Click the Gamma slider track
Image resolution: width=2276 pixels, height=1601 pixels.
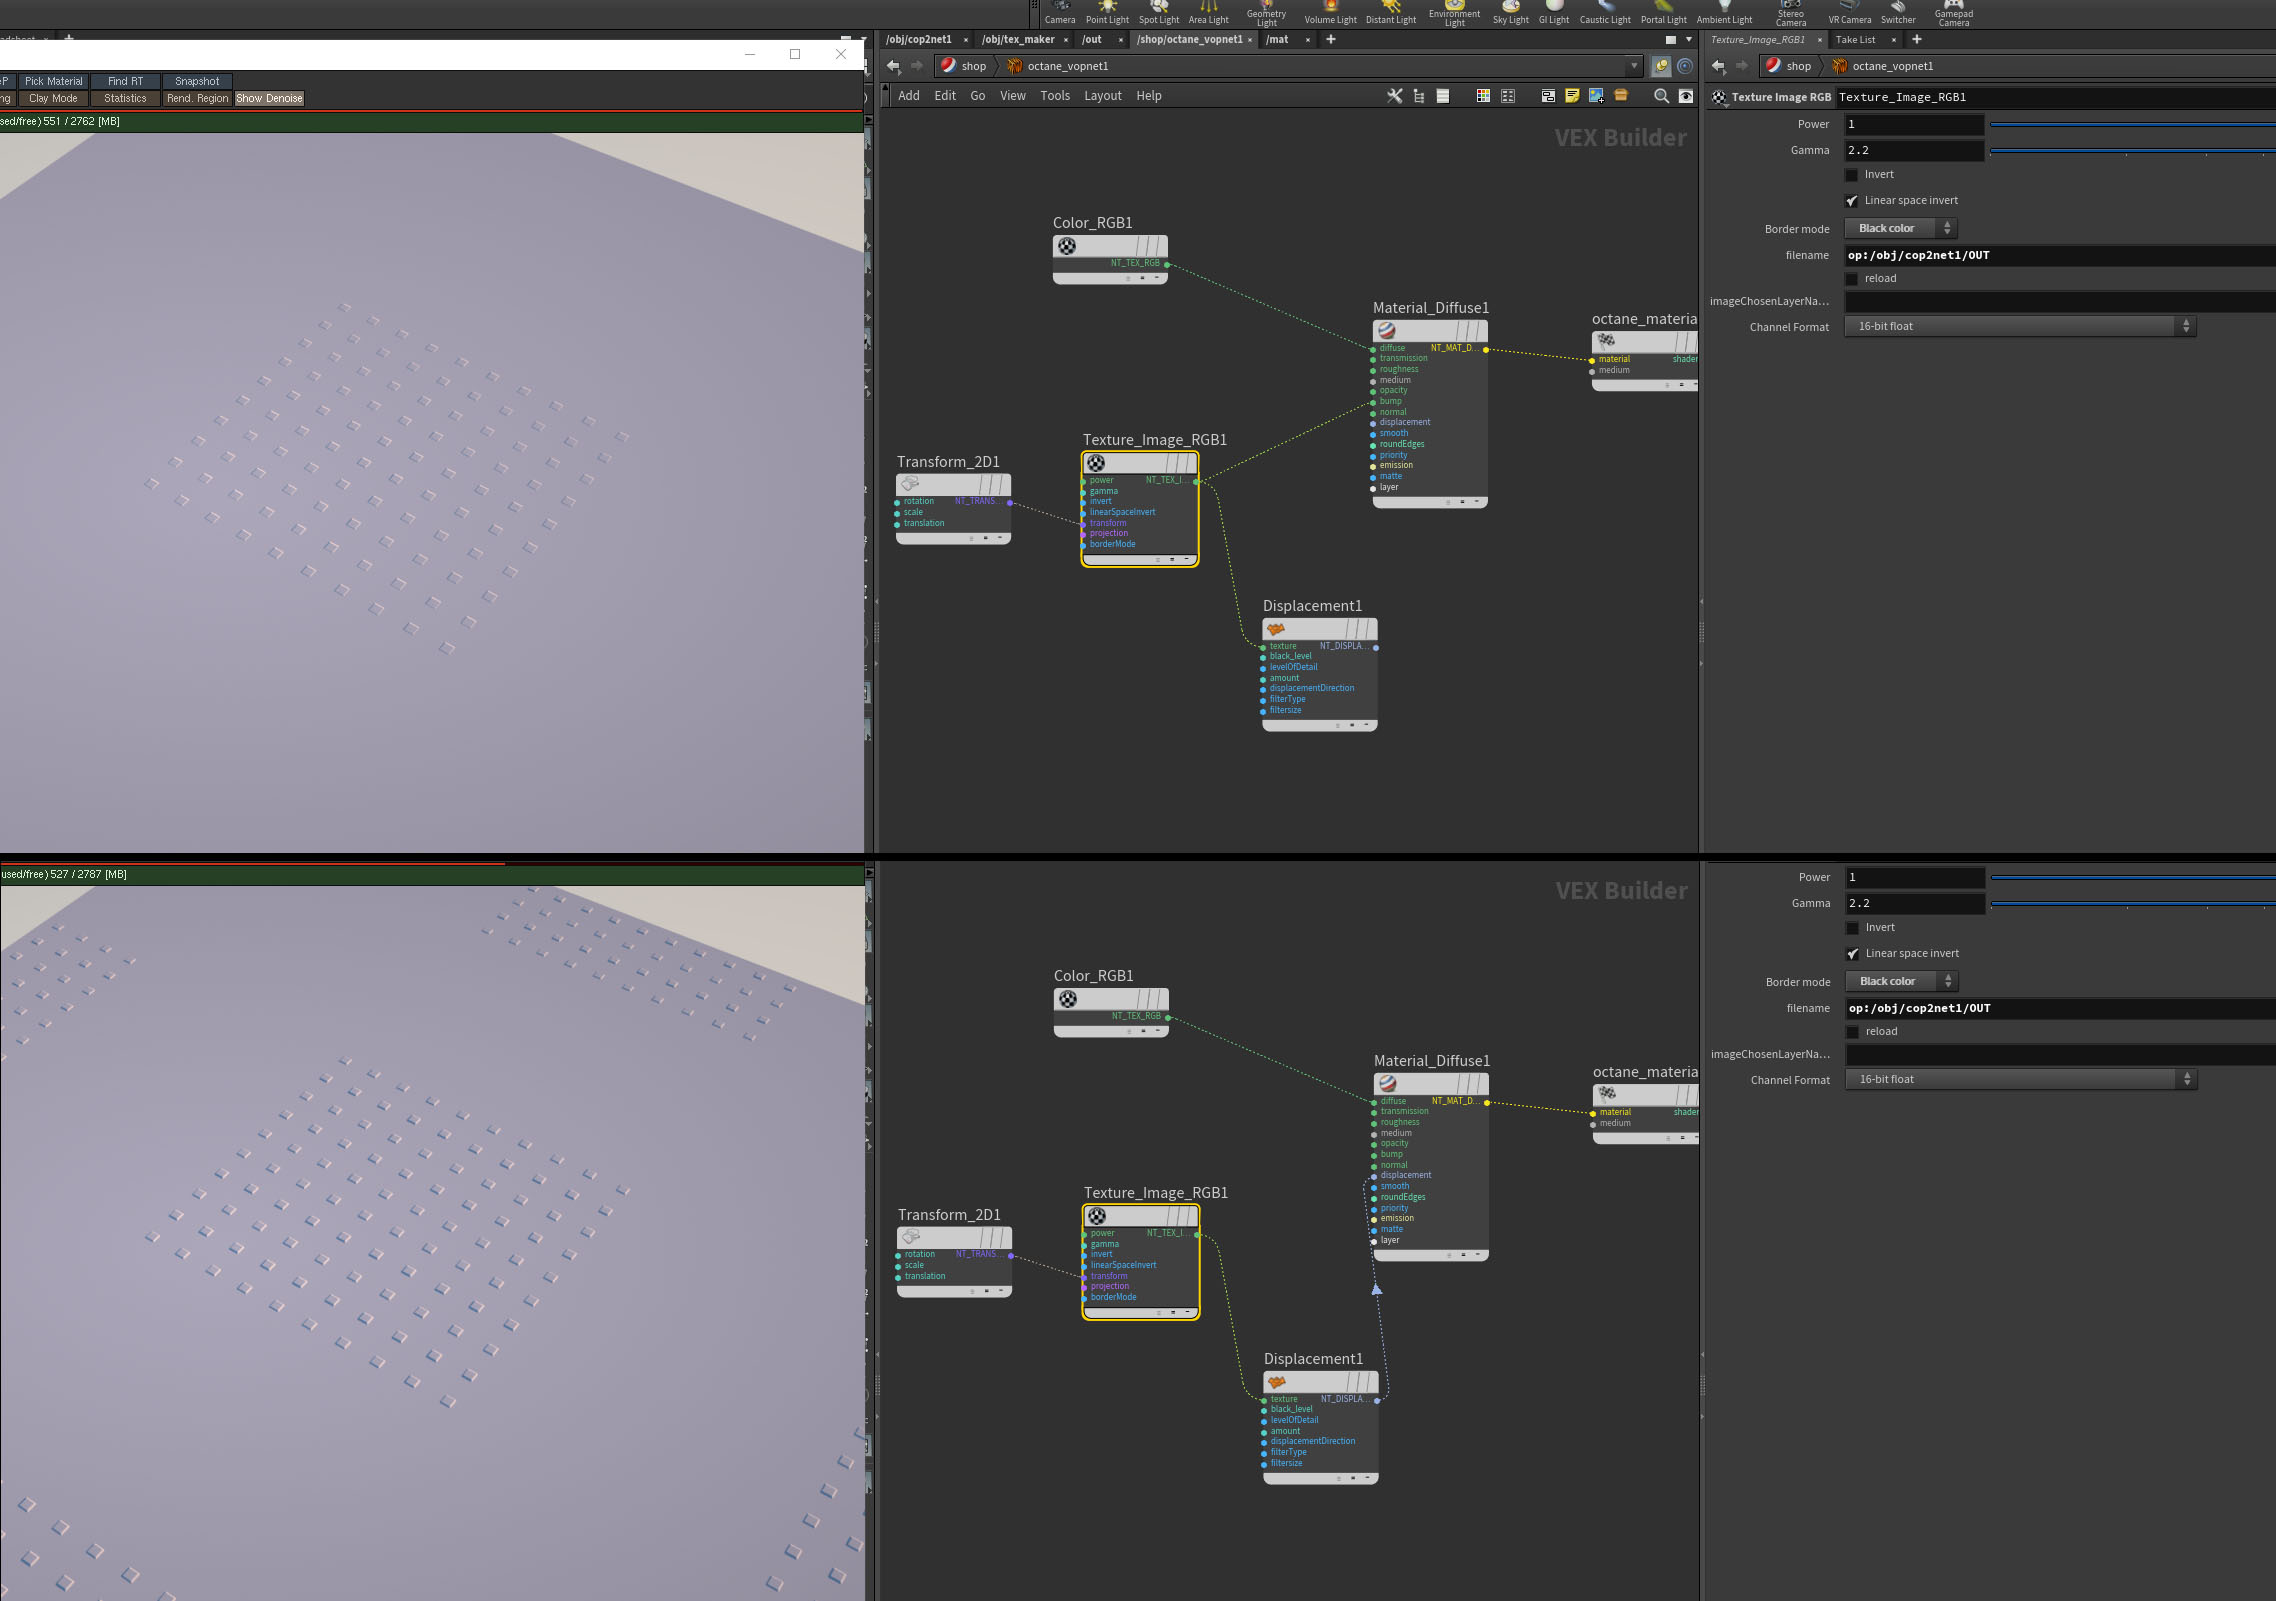pyautogui.click(x=2130, y=151)
